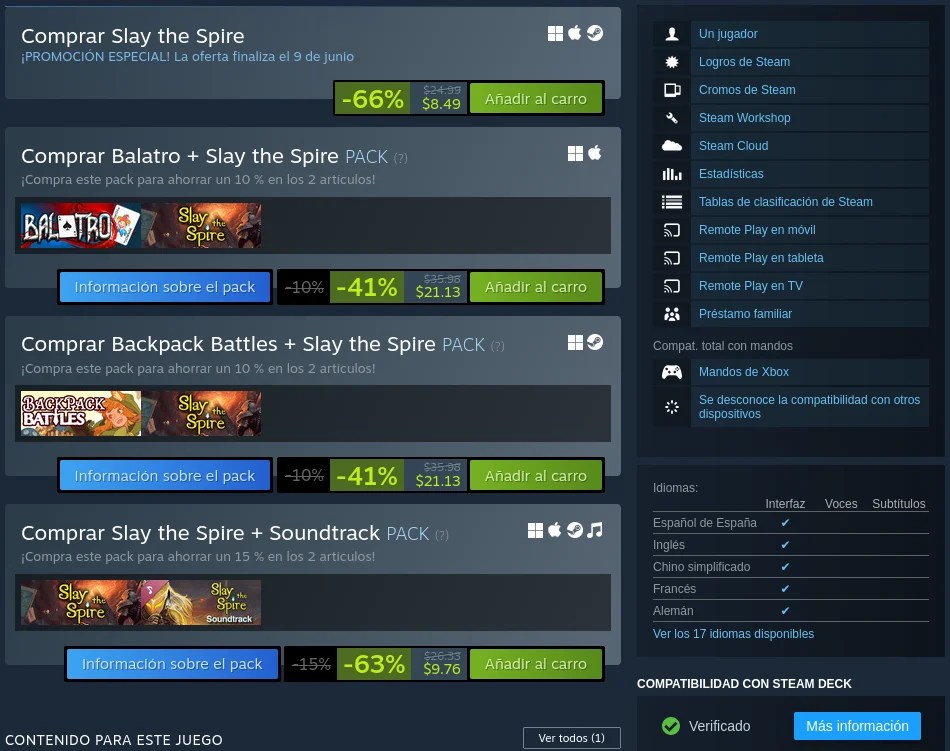Open pack info for Soundtrack bundle
This screenshot has height=751, width=950.
(x=172, y=664)
